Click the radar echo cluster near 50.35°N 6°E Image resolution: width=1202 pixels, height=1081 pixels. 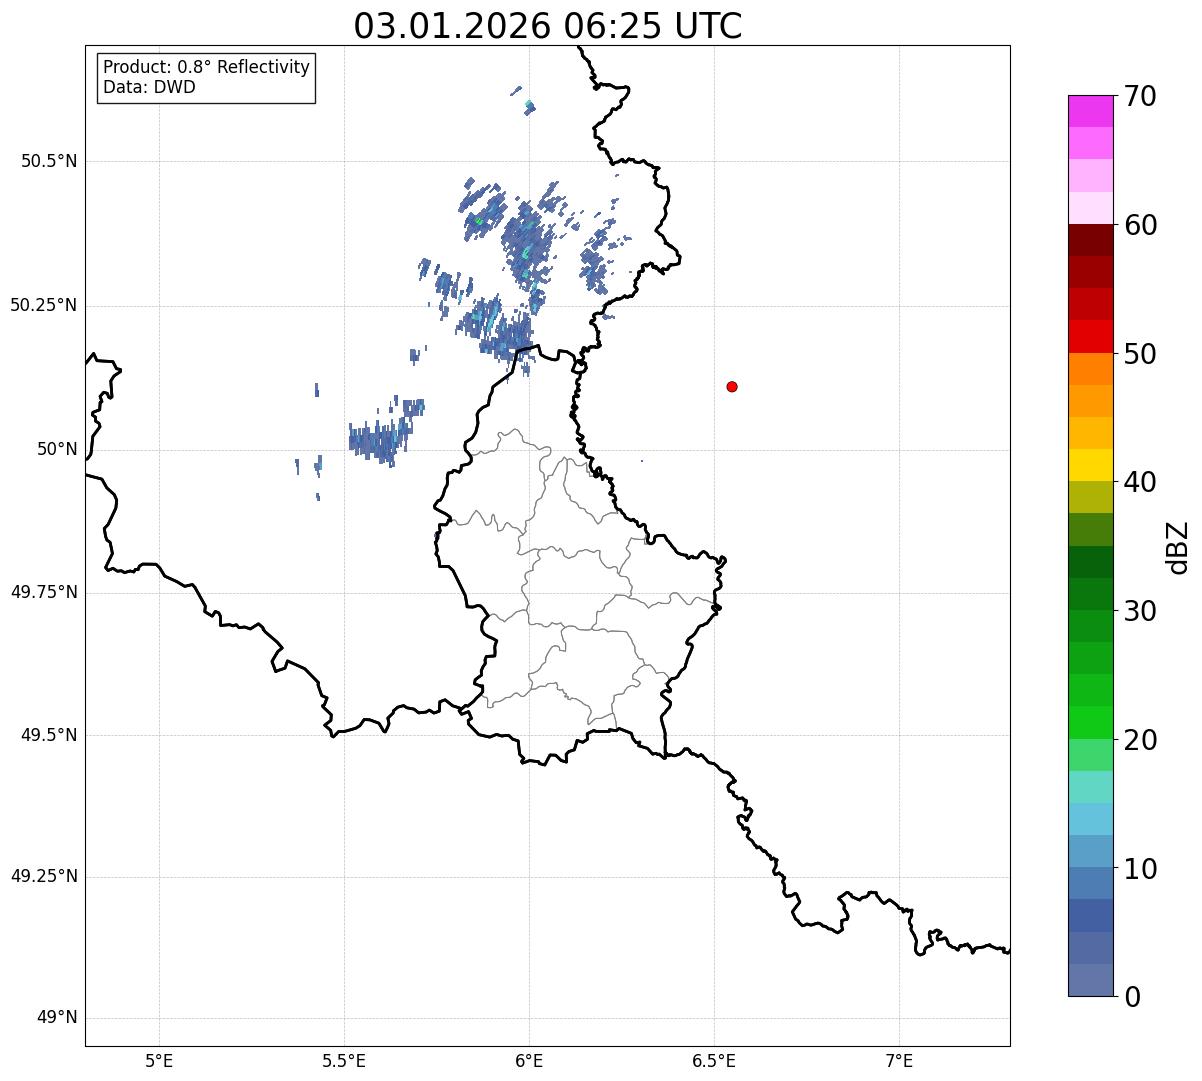tap(526, 248)
